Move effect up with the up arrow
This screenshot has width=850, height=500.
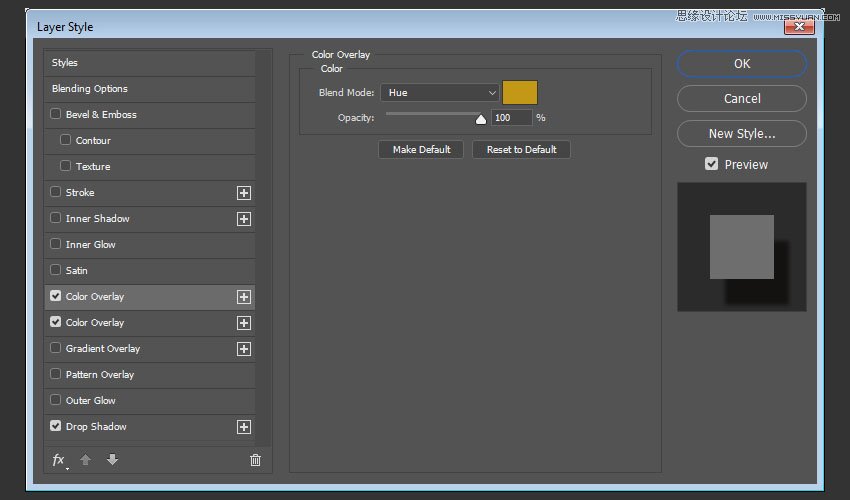point(87,460)
